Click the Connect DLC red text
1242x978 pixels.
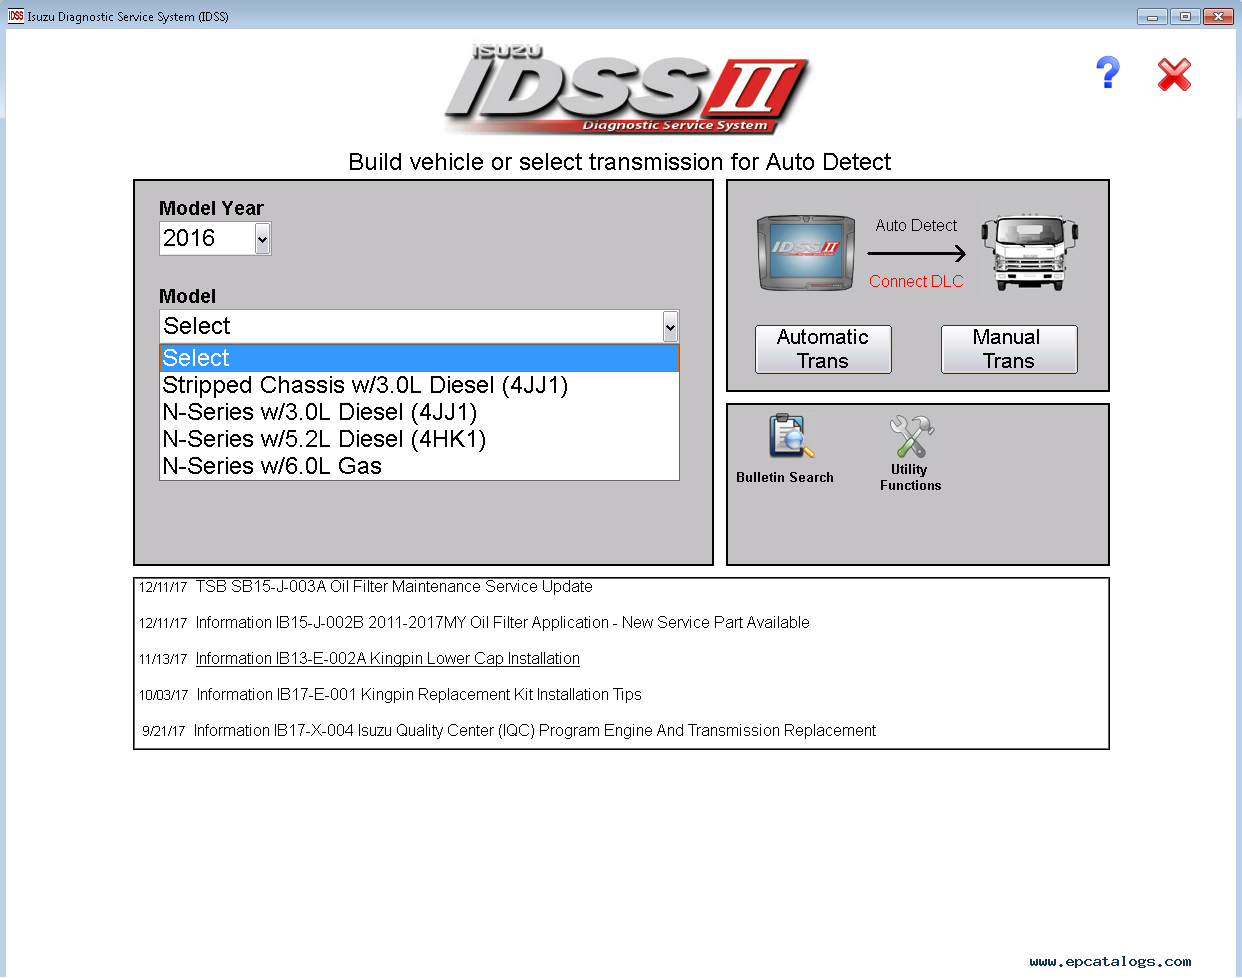[x=916, y=281]
